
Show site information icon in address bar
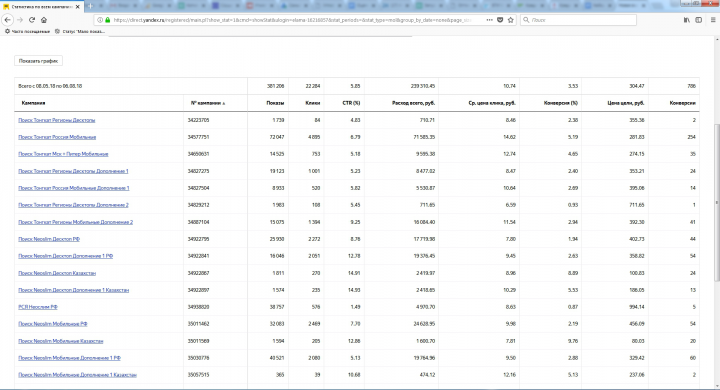(x=100, y=20)
